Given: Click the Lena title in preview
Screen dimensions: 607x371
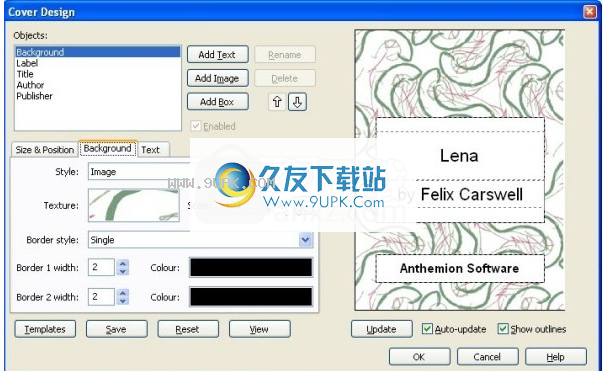Looking at the screenshot, I should point(459,156).
